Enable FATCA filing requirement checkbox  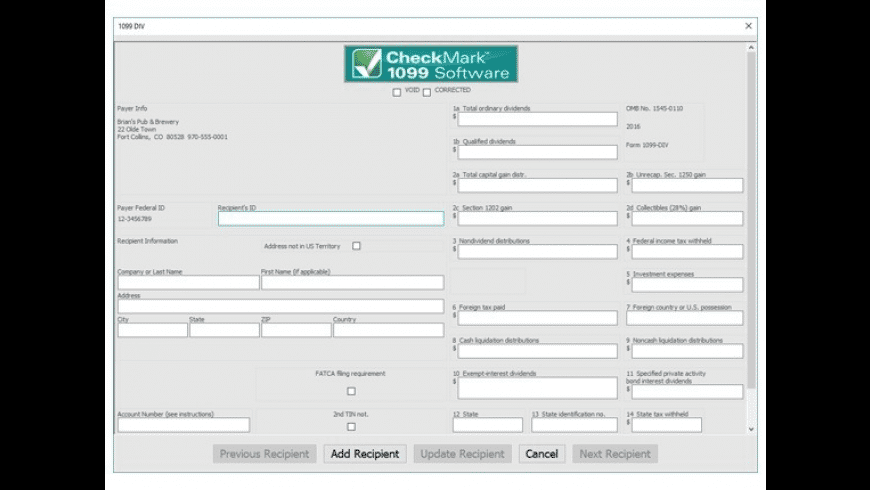click(x=351, y=391)
